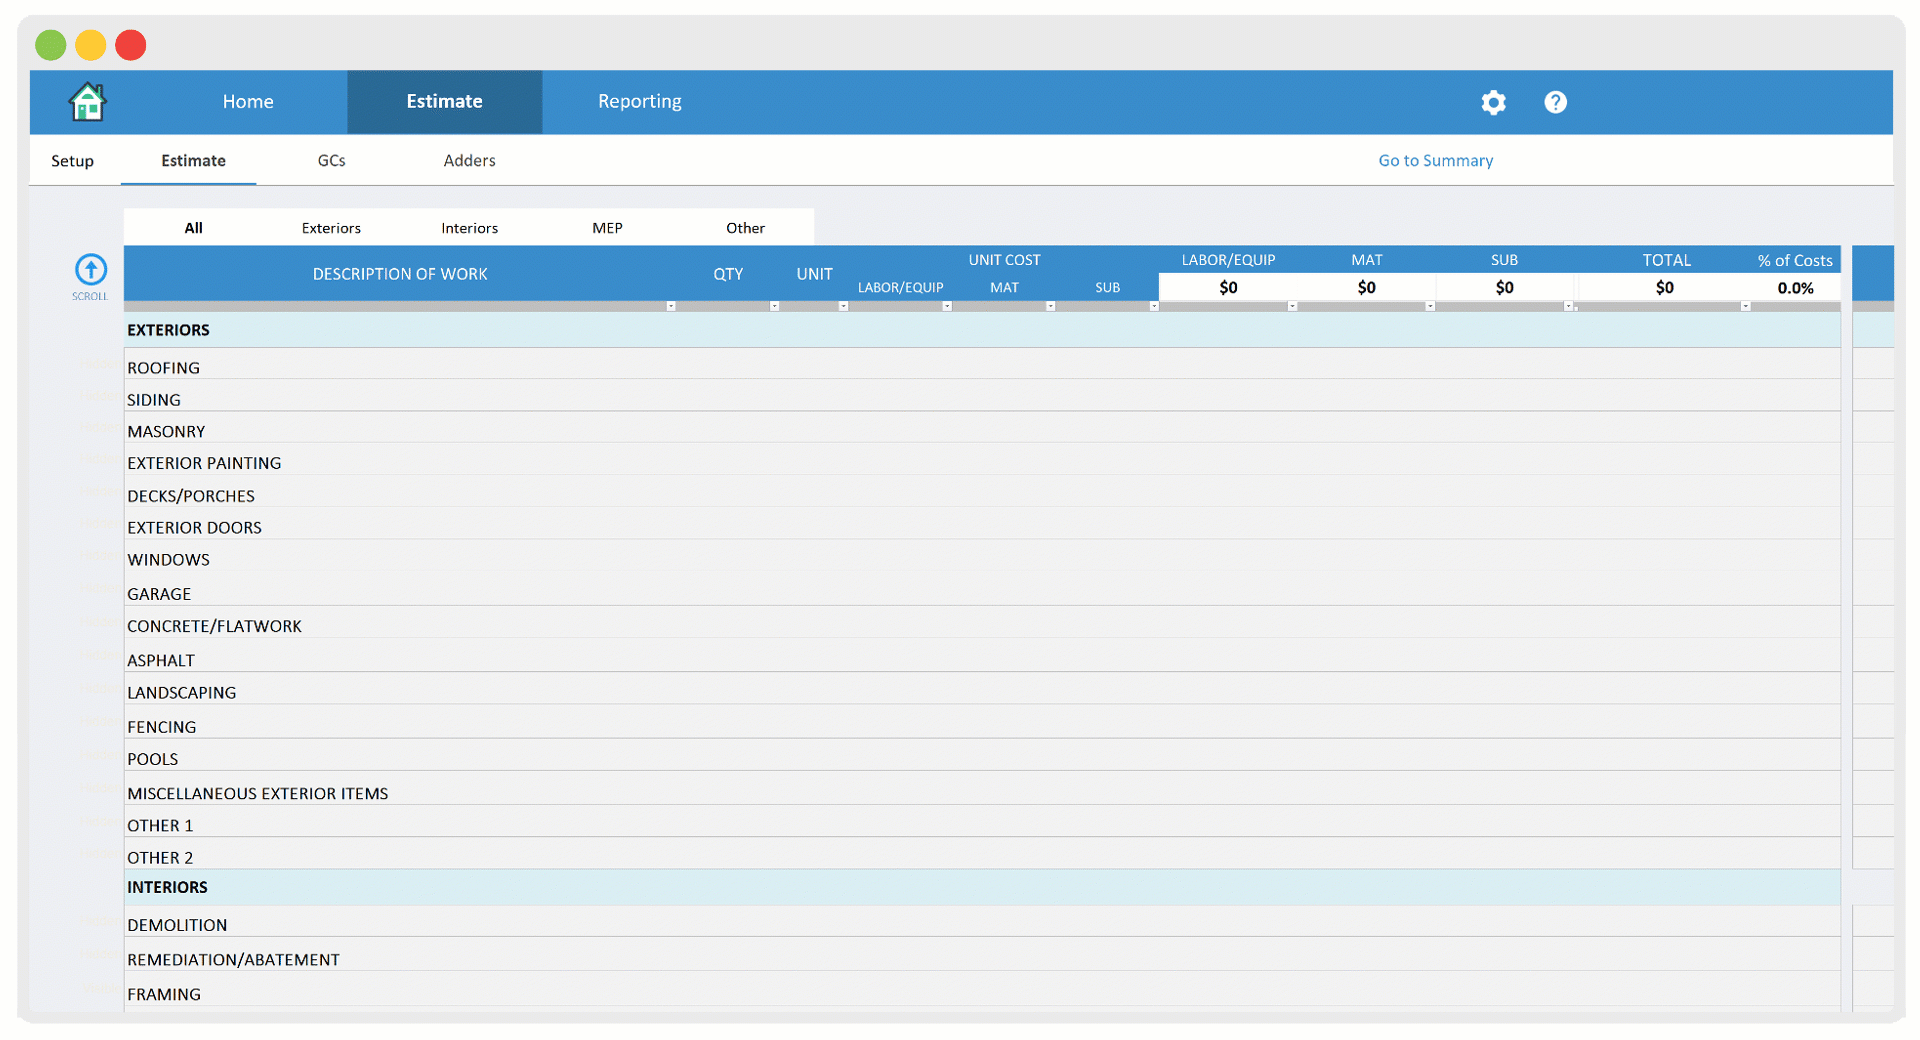Open help with the question mark icon

coord(1555,102)
